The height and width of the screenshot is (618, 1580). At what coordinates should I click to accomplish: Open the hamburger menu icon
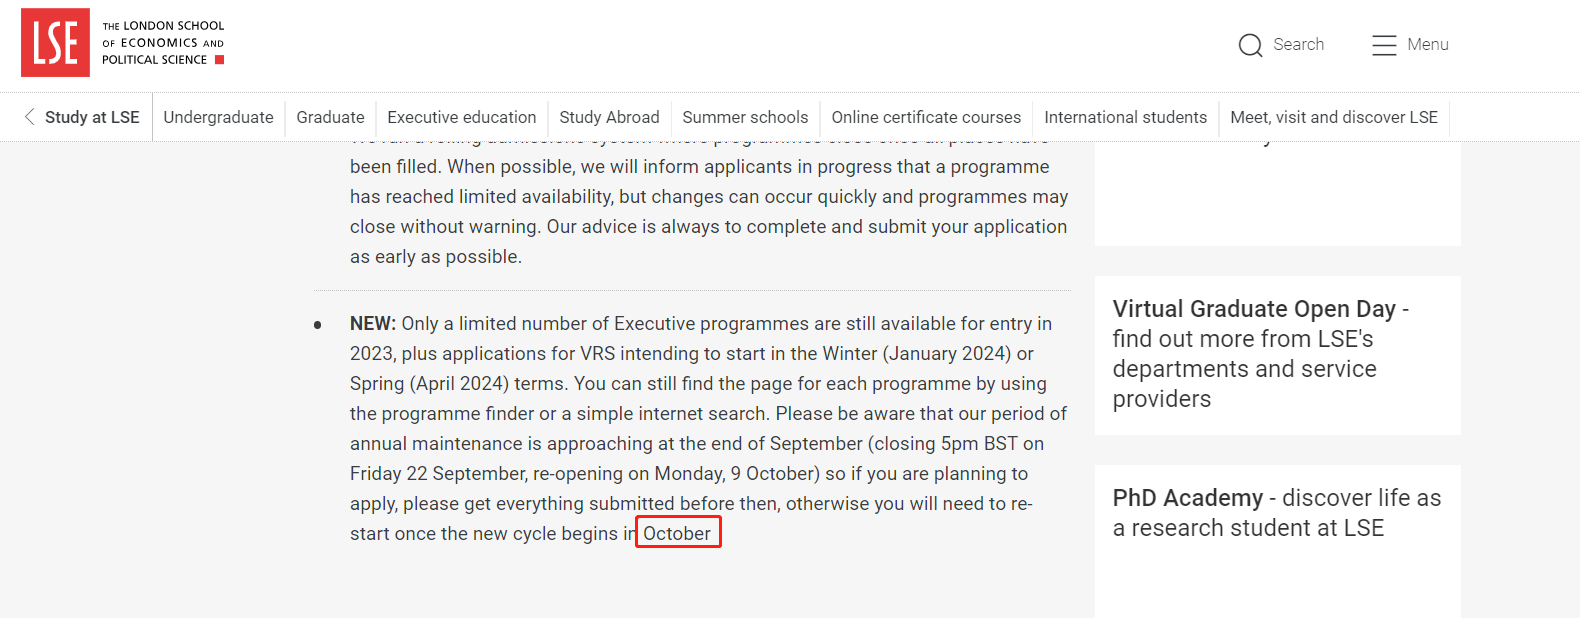(1384, 45)
